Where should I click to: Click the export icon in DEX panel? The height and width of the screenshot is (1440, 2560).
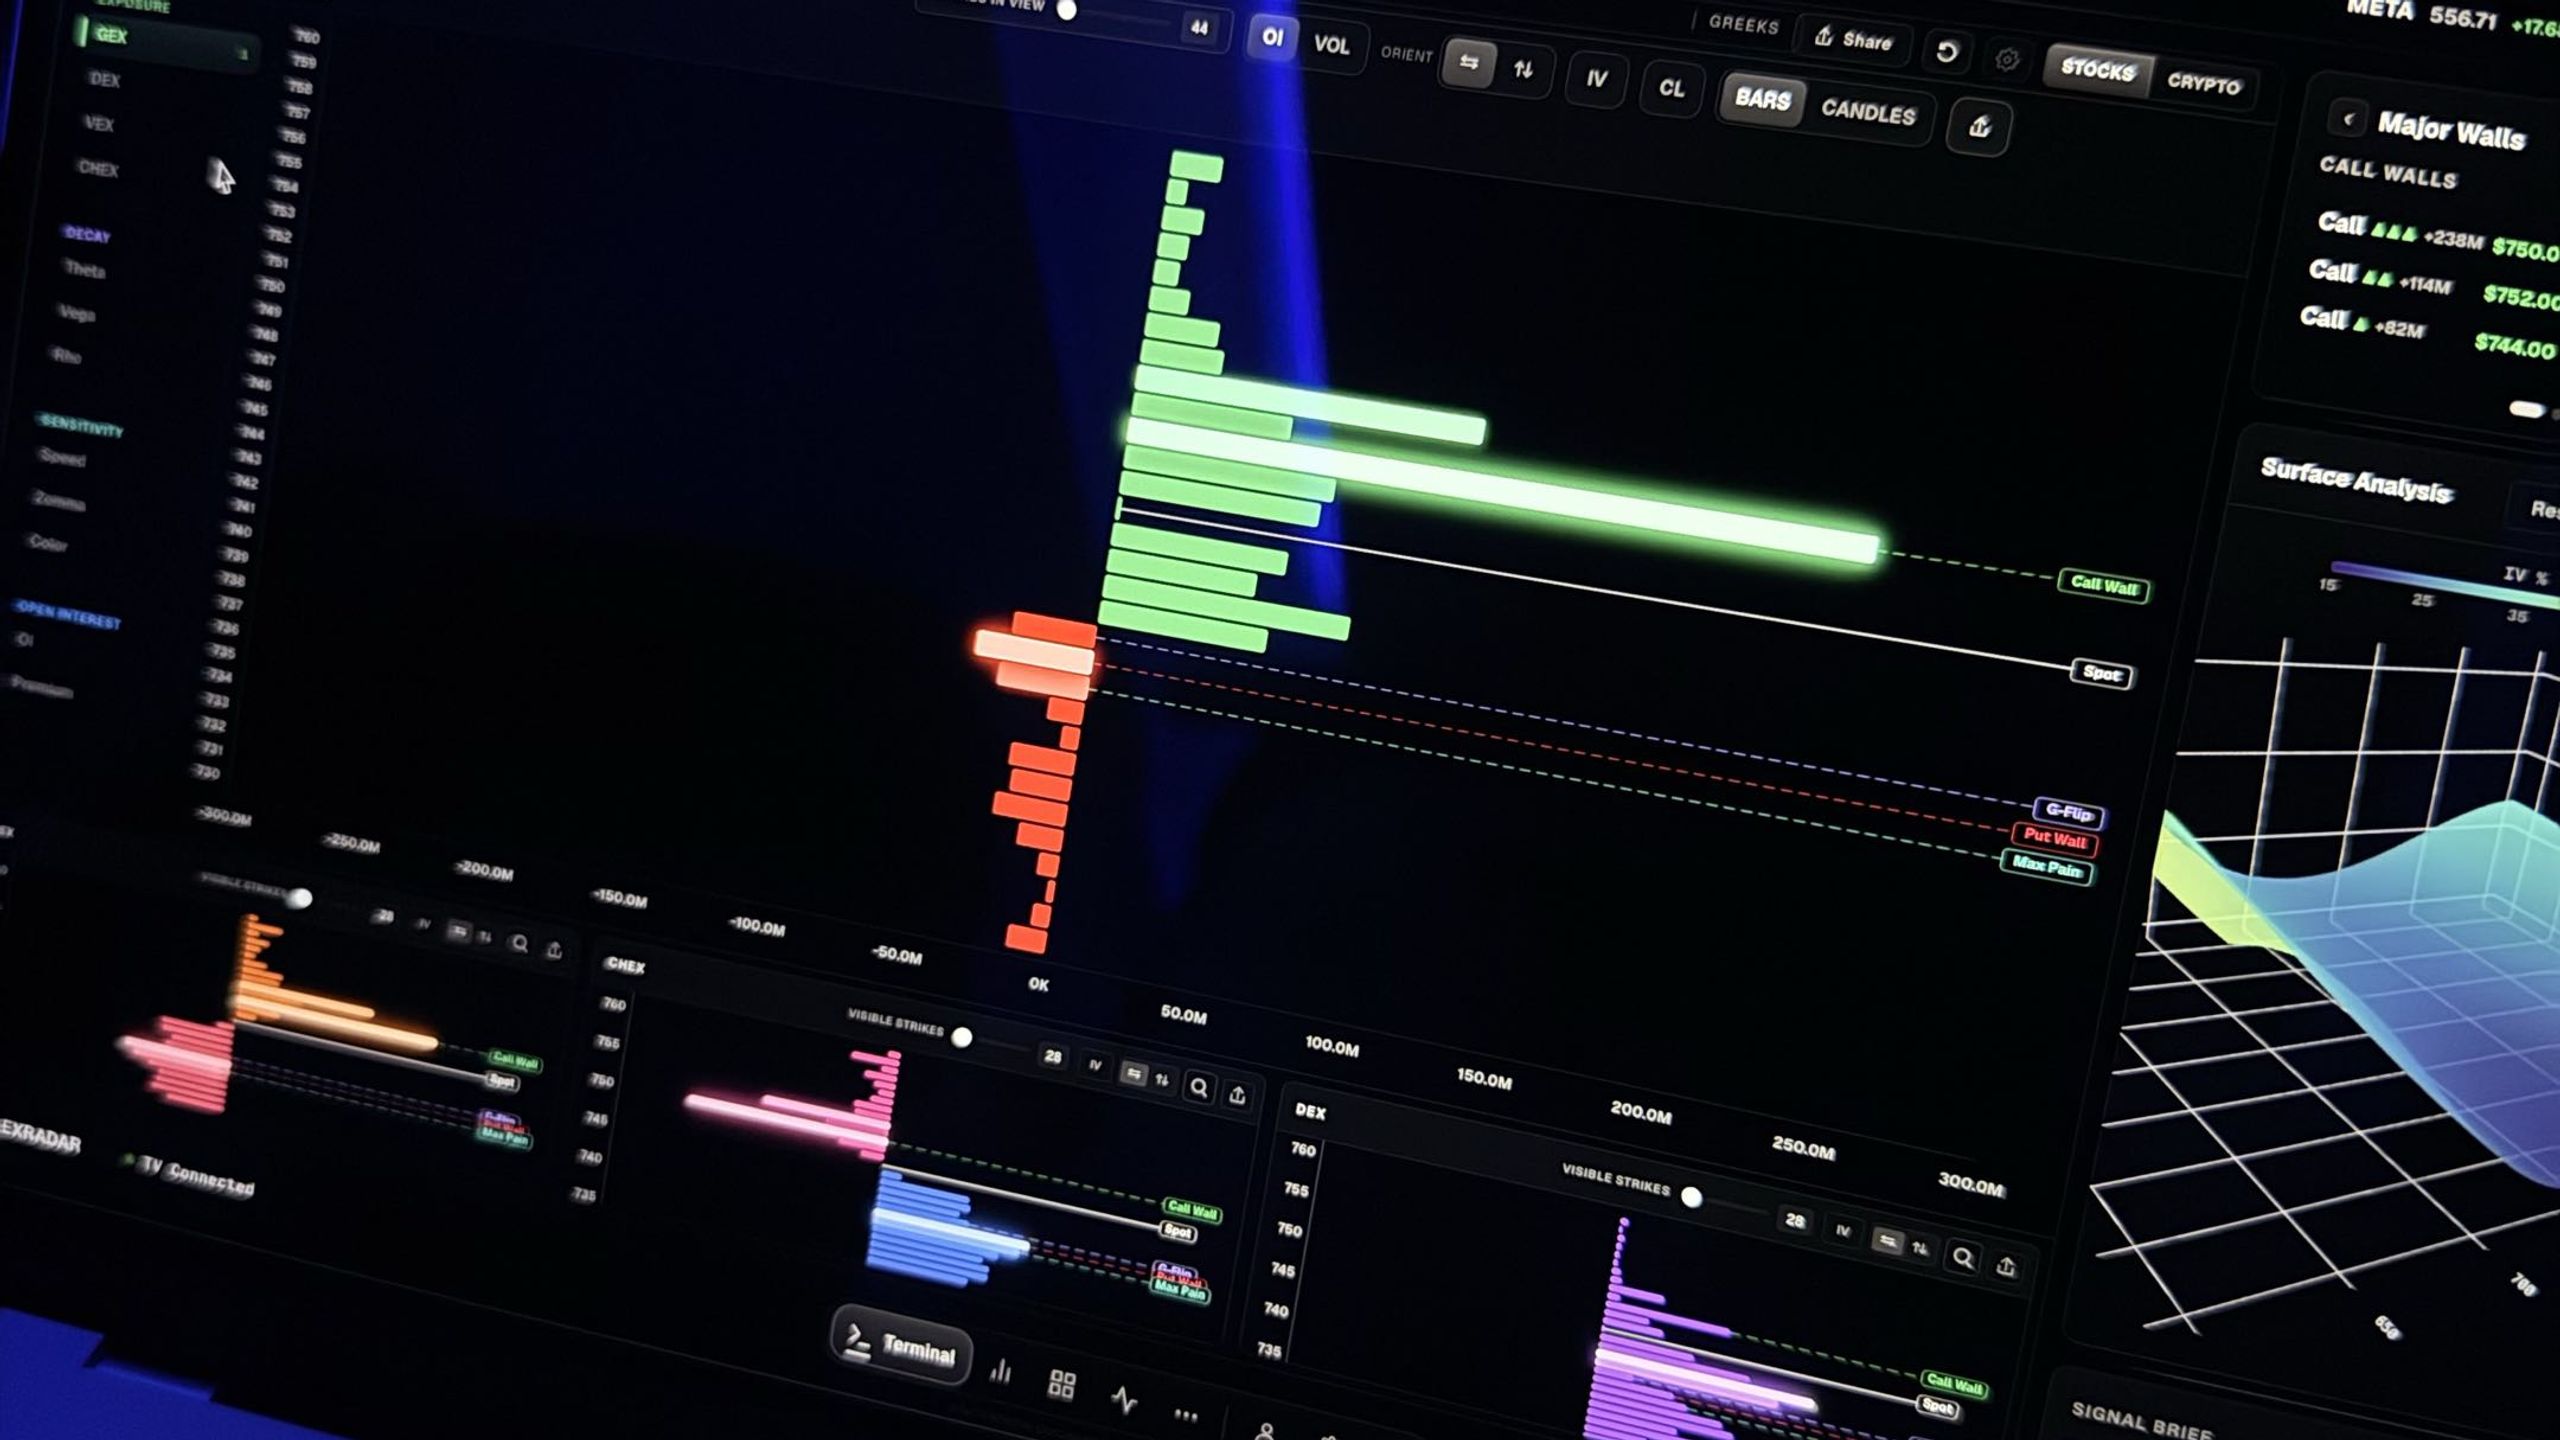click(2006, 1267)
